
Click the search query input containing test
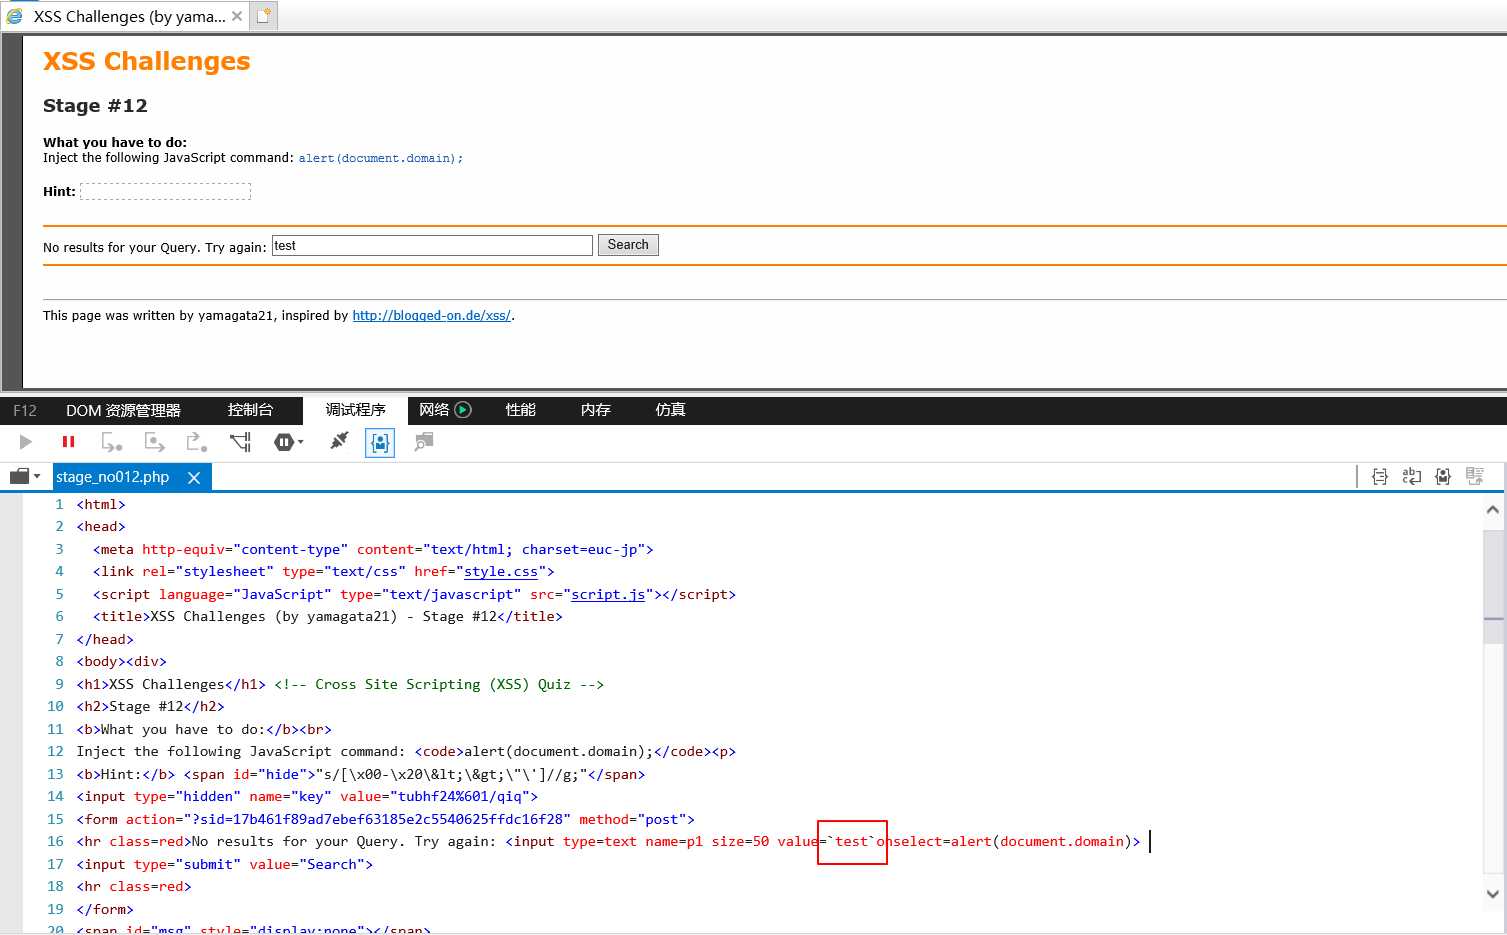coord(432,246)
